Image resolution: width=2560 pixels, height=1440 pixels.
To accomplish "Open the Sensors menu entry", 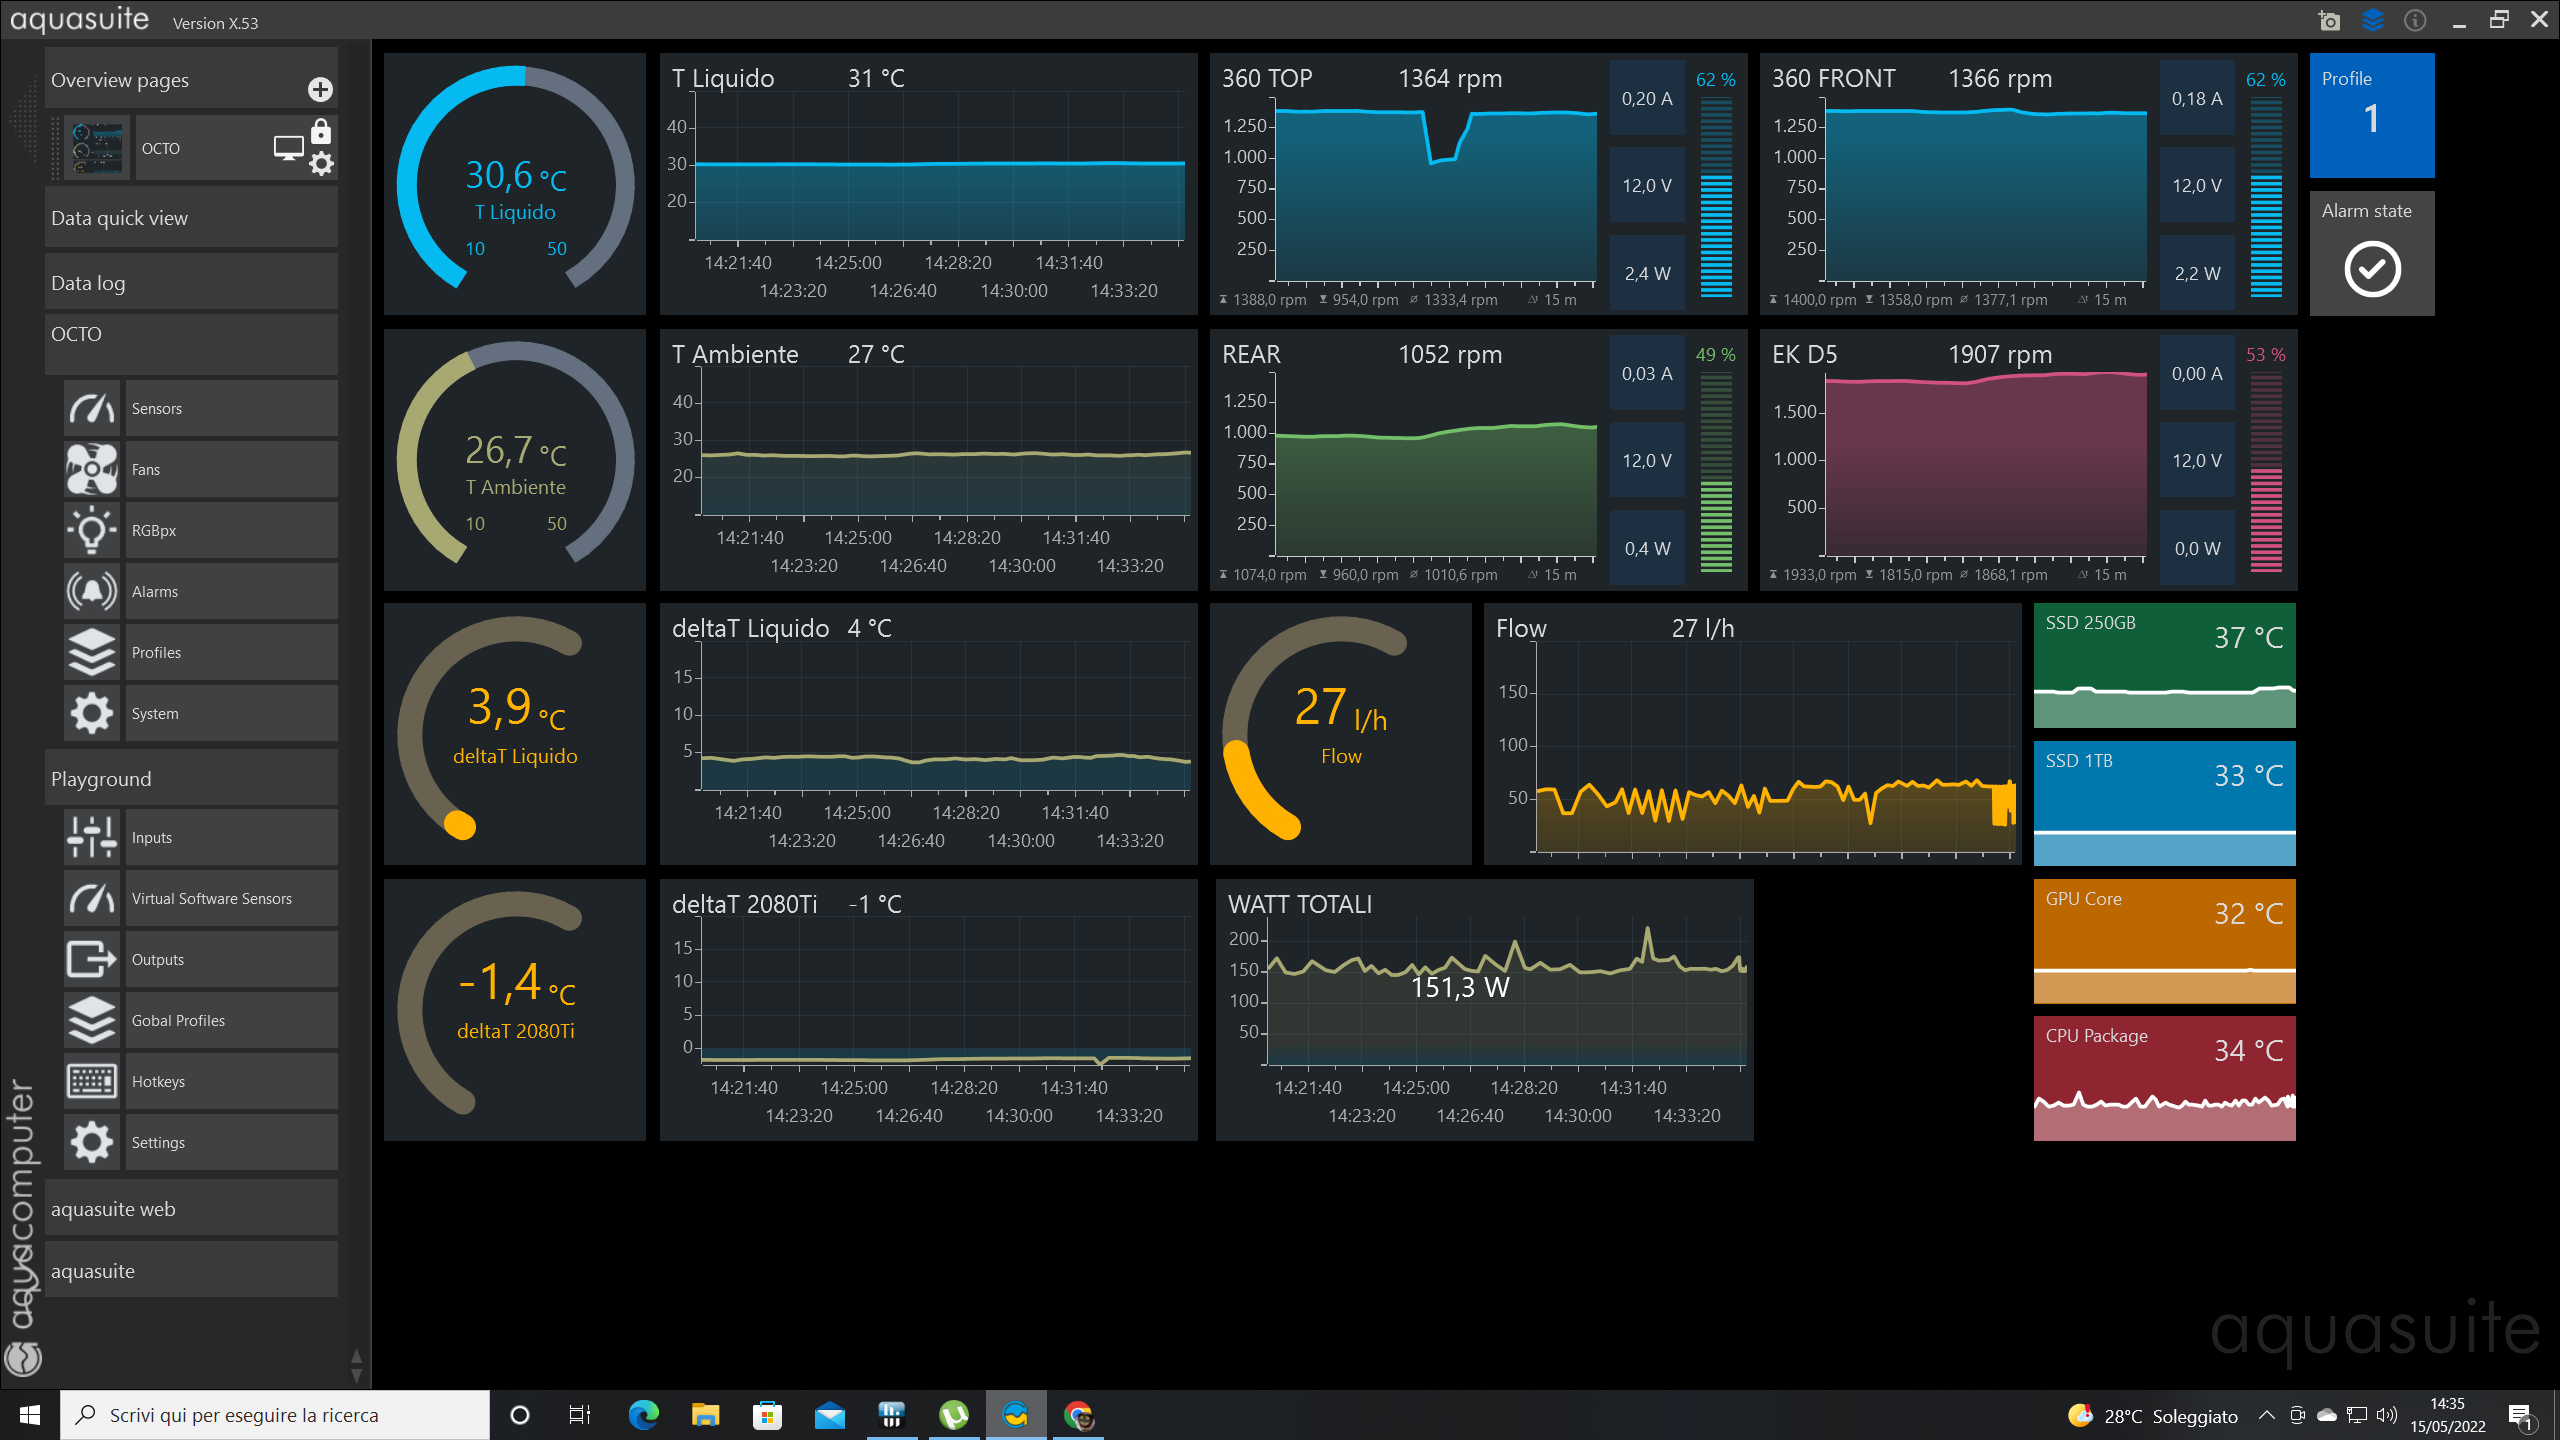I will pyautogui.click(x=232, y=409).
